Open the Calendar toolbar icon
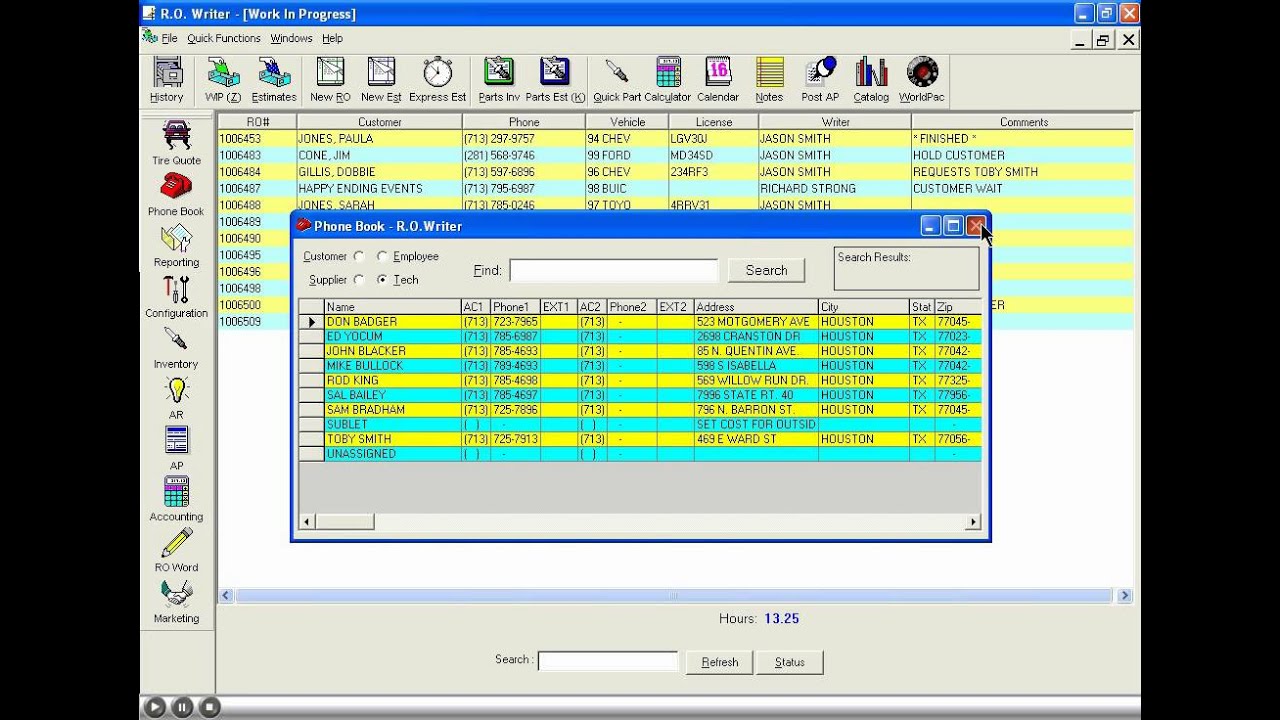Viewport: 1280px width, 720px height. coord(718,80)
